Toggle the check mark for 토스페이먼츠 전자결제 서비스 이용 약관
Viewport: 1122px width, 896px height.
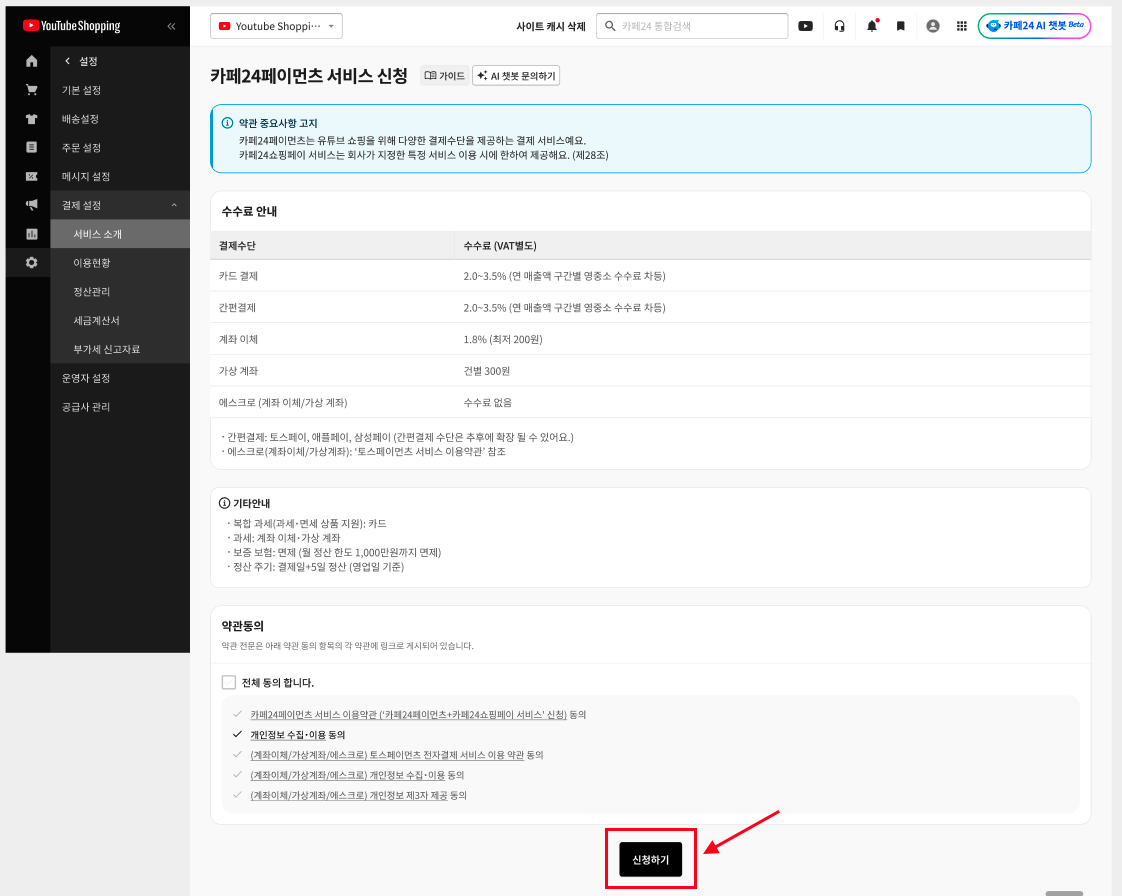point(238,754)
